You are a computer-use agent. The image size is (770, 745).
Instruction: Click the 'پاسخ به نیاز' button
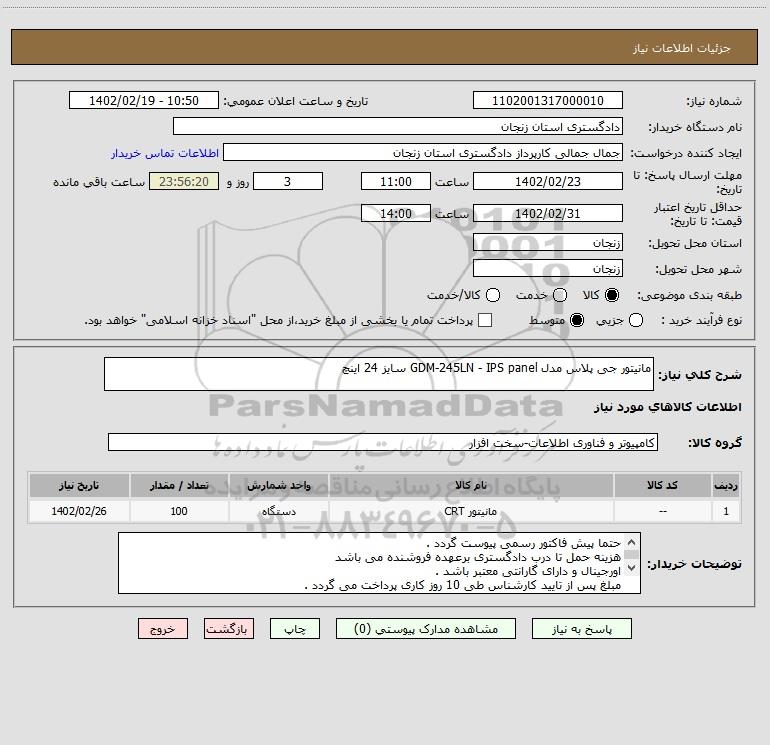pos(581,629)
